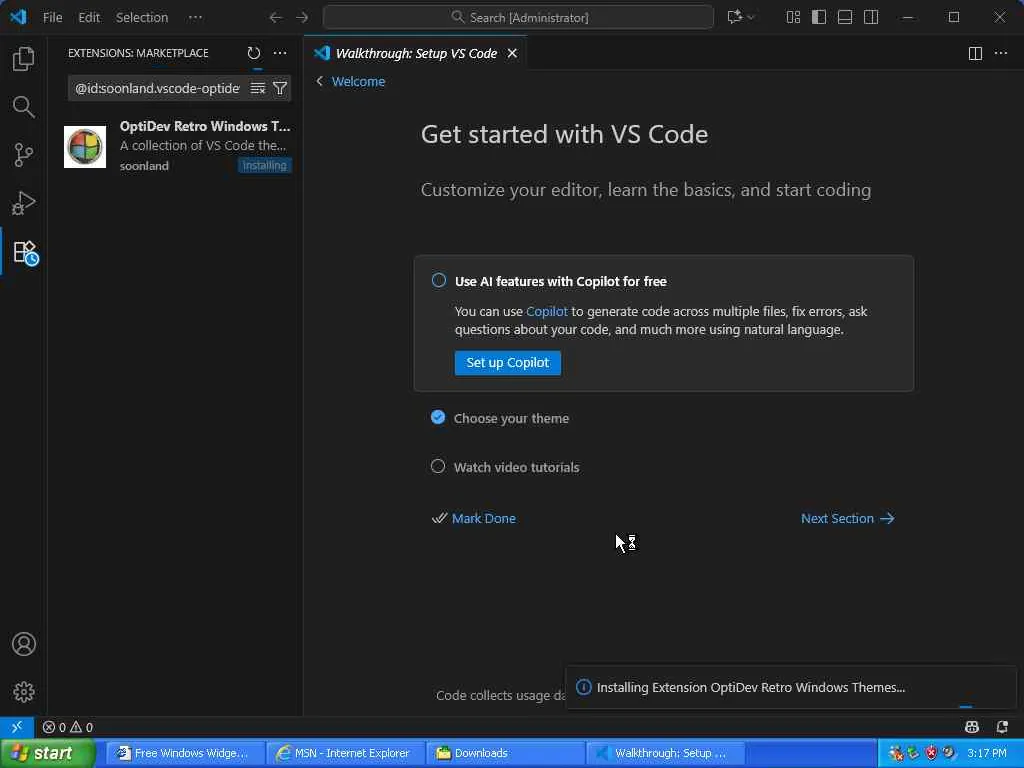Open the Selection menu

tap(142, 18)
